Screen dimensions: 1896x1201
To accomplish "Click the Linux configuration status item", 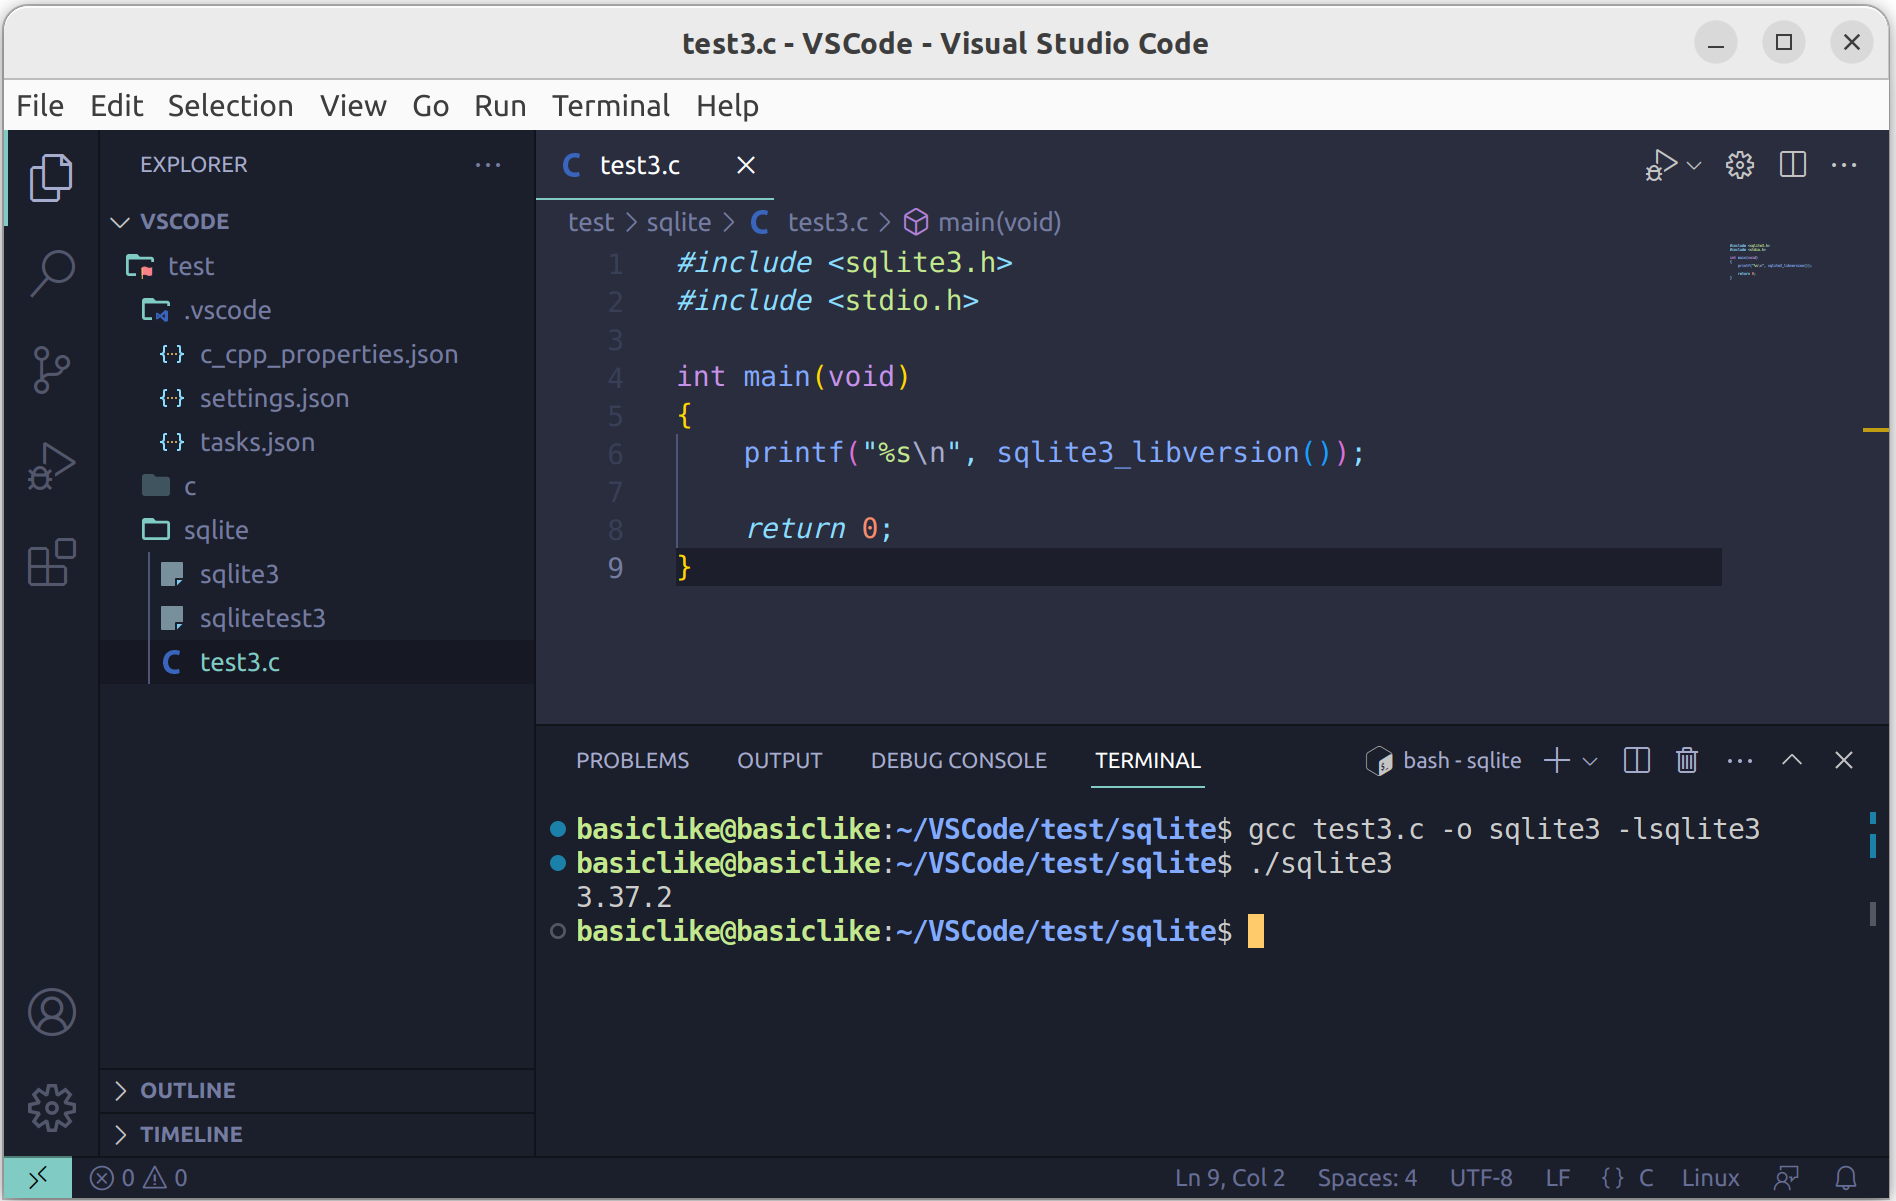I will 1710,1178.
